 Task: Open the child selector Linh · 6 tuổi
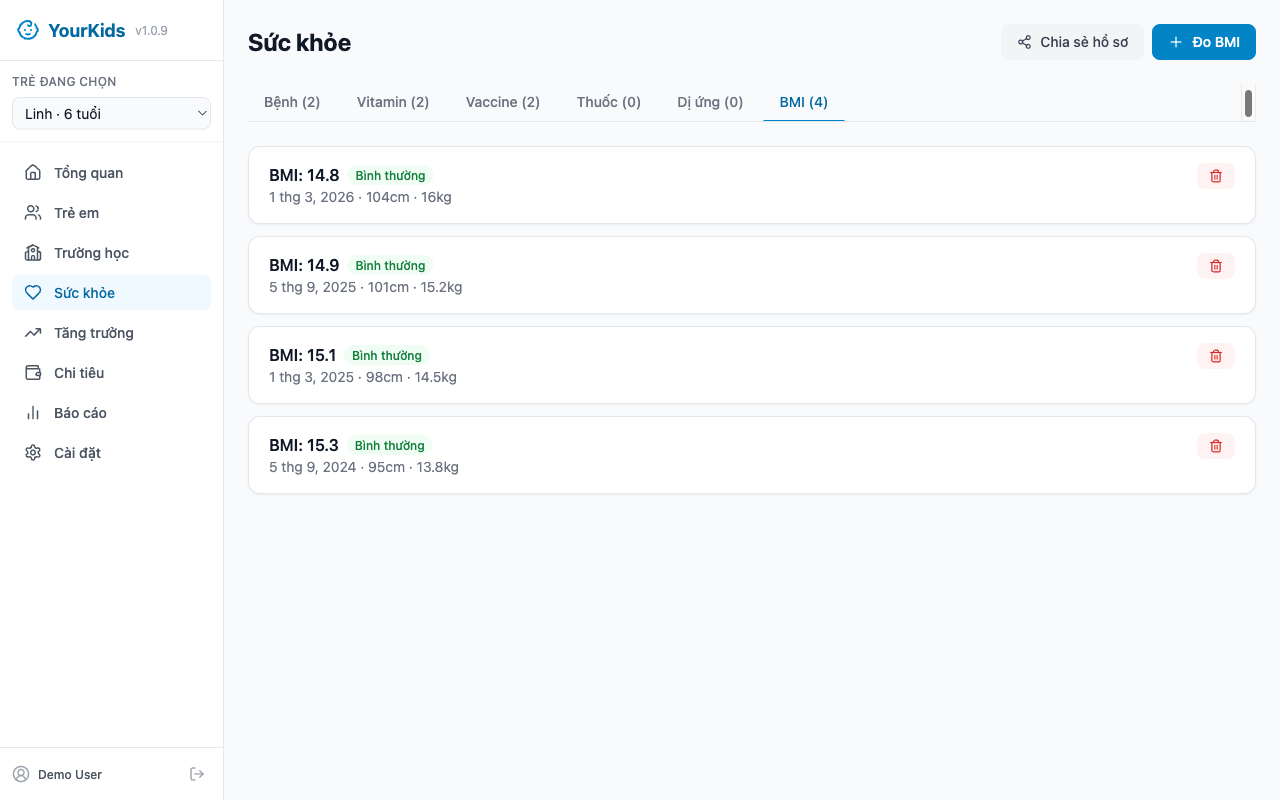111,114
